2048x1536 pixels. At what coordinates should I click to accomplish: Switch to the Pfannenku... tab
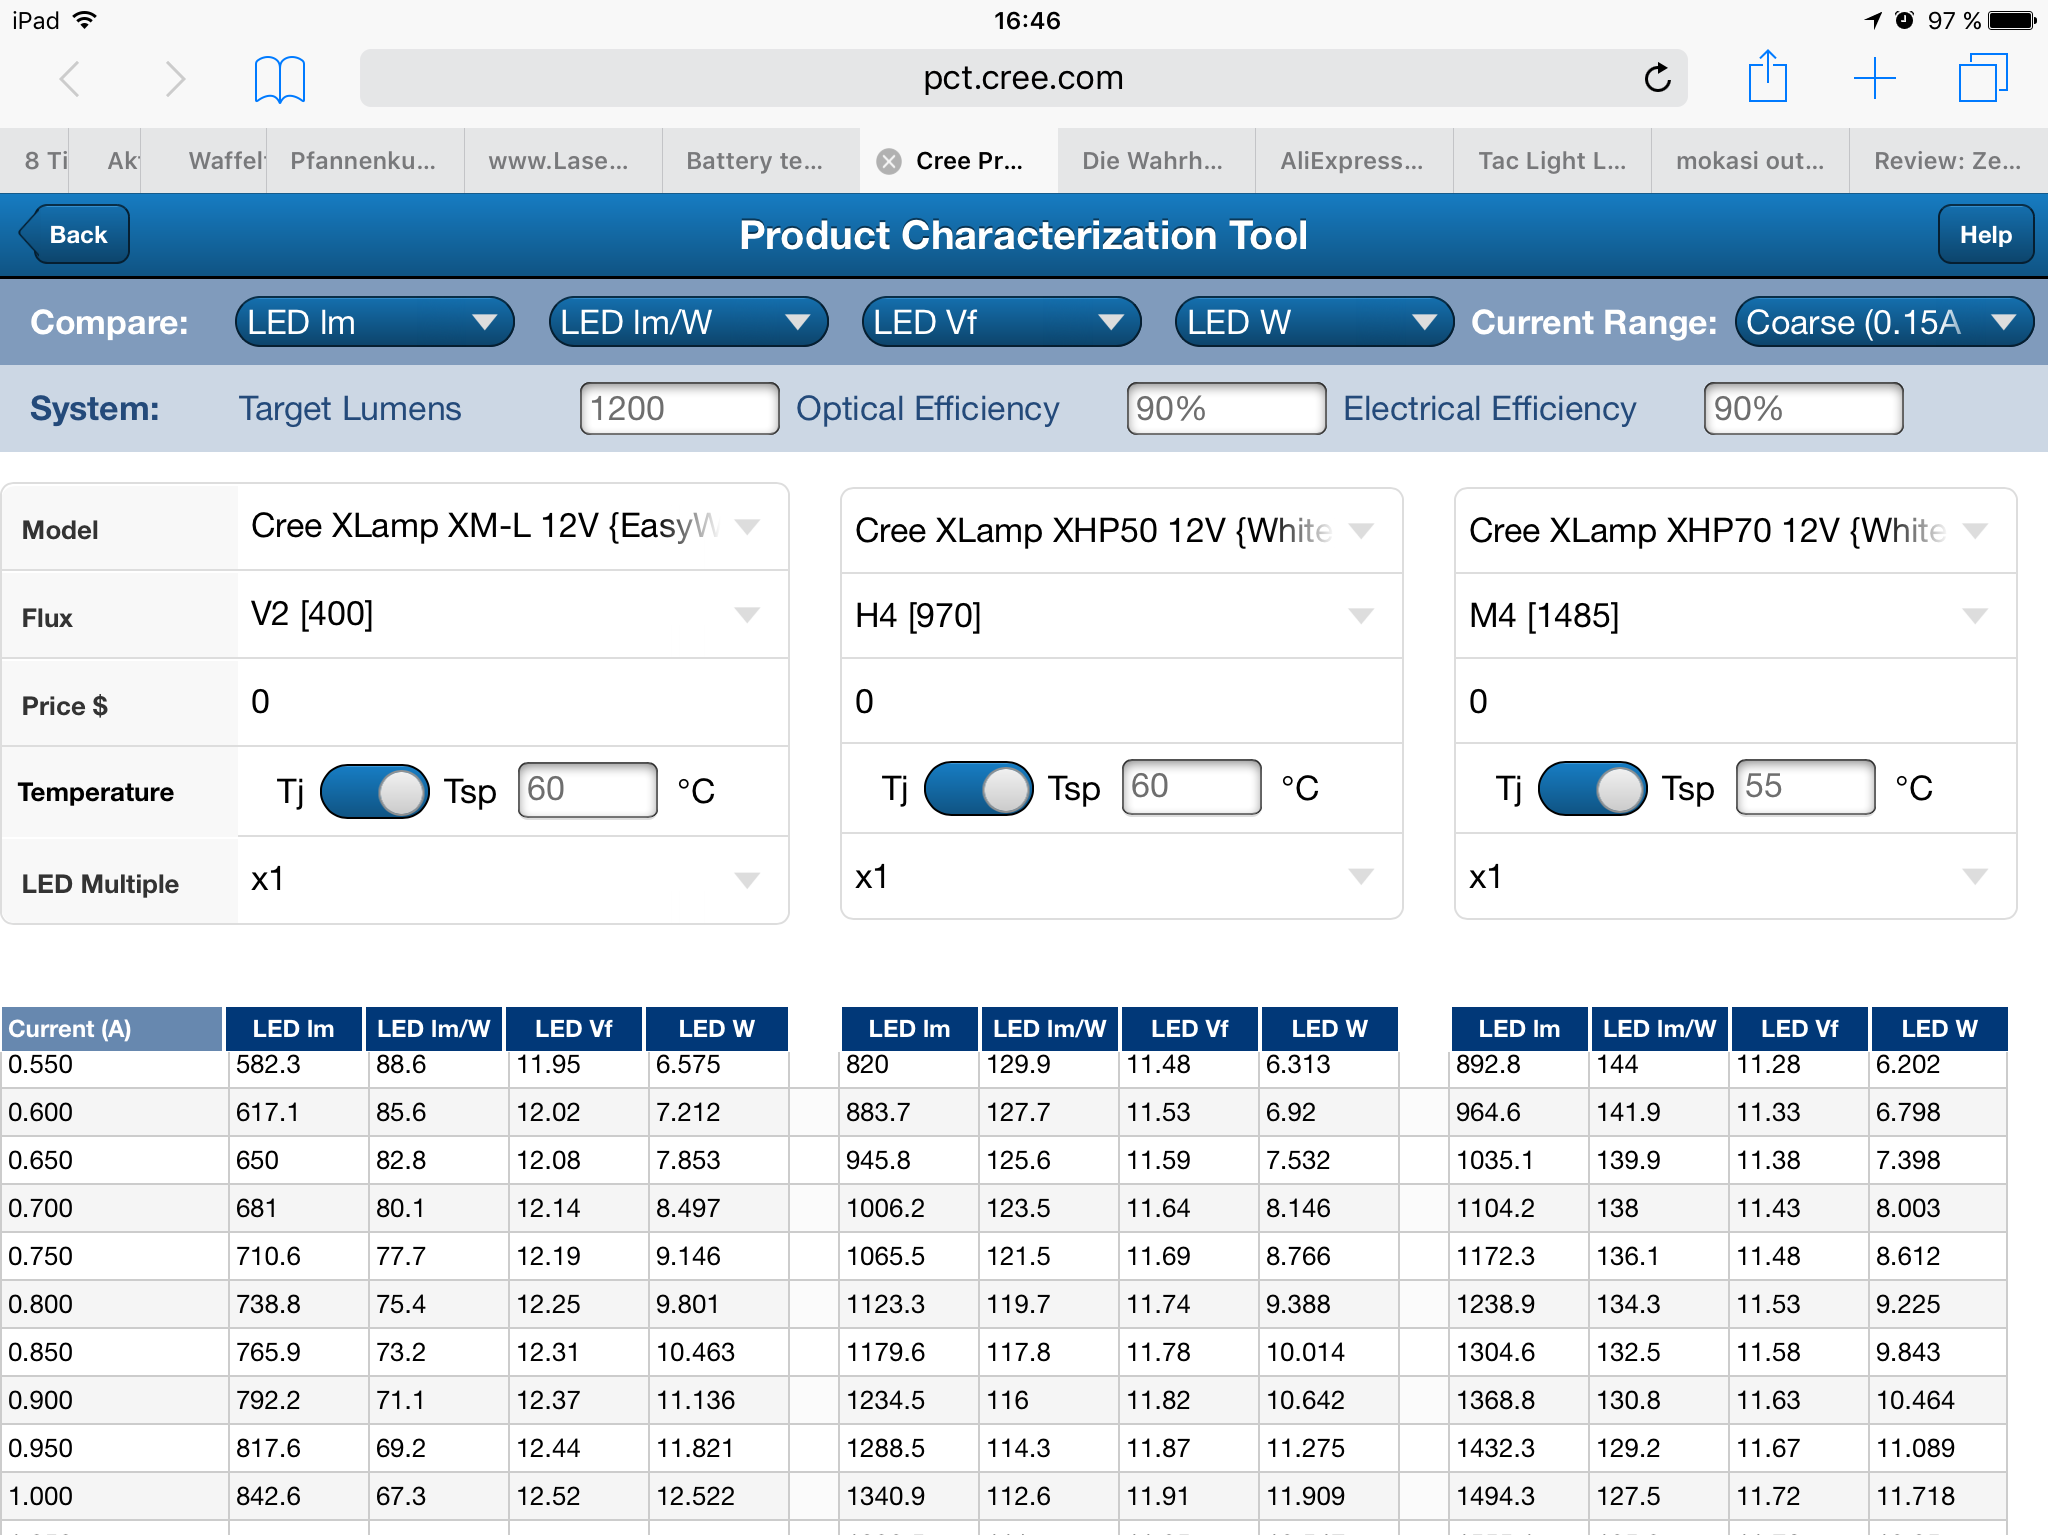[x=364, y=161]
